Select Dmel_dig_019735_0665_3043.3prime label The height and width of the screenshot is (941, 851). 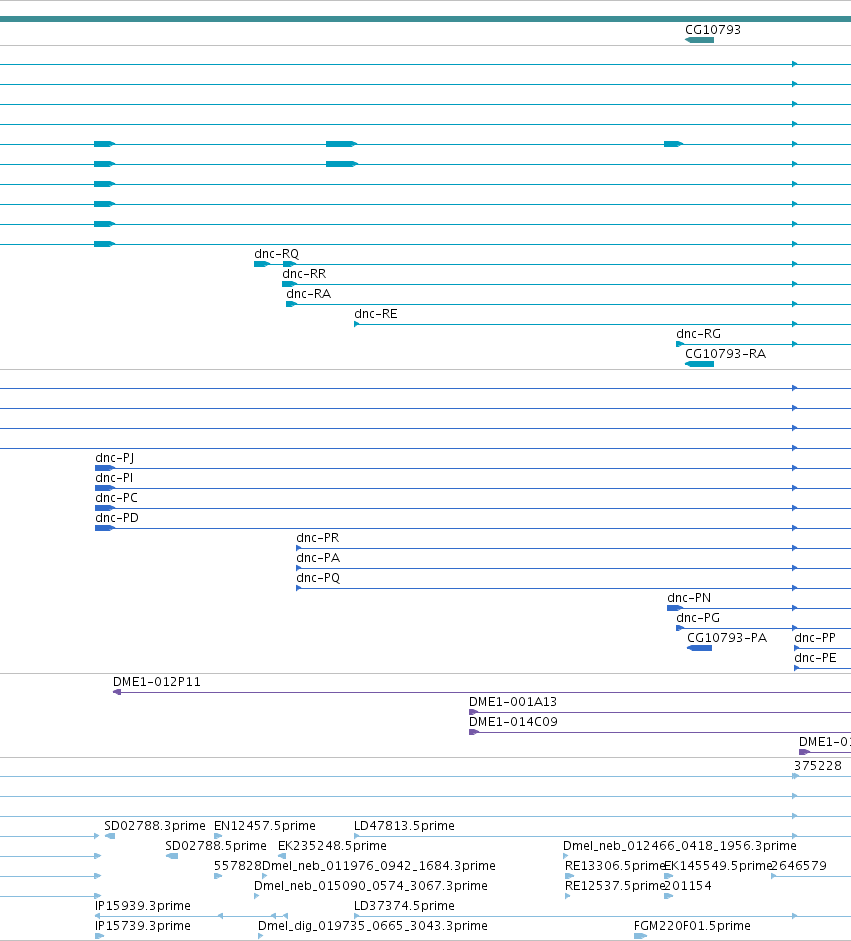tap(373, 925)
